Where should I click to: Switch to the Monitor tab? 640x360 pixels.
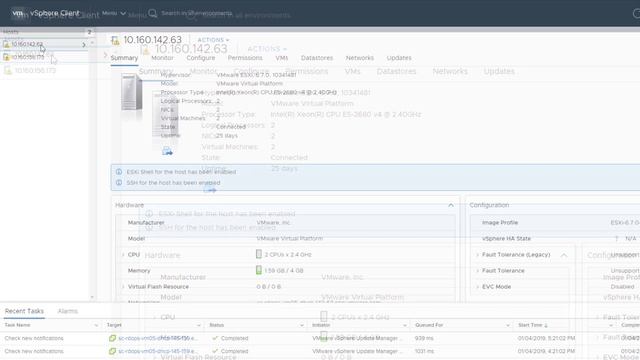pos(162,58)
